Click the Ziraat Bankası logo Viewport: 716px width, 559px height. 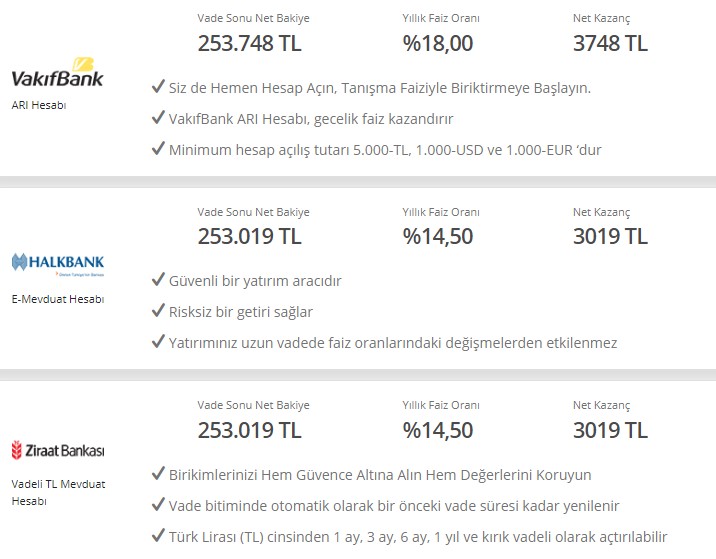point(58,450)
